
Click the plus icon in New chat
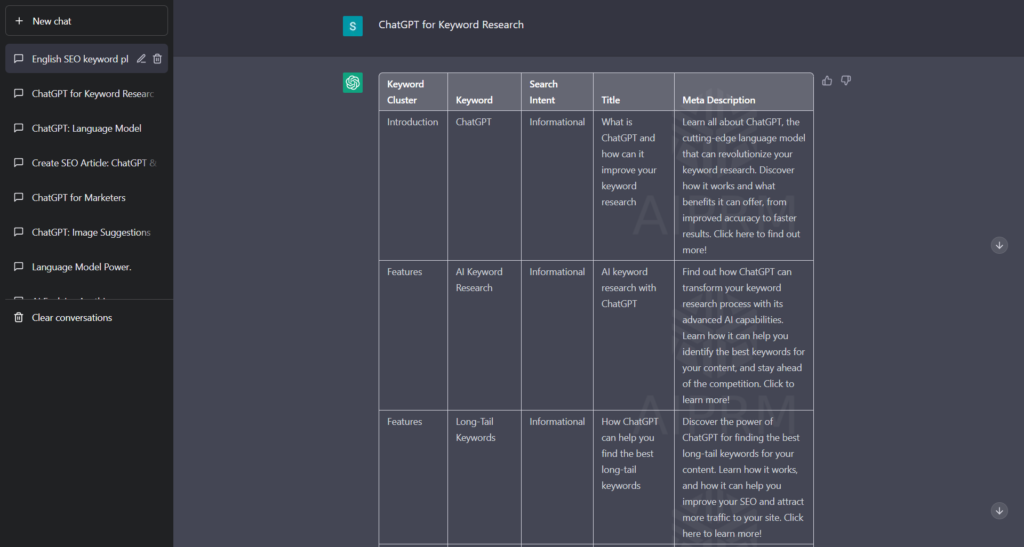tap(19, 21)
